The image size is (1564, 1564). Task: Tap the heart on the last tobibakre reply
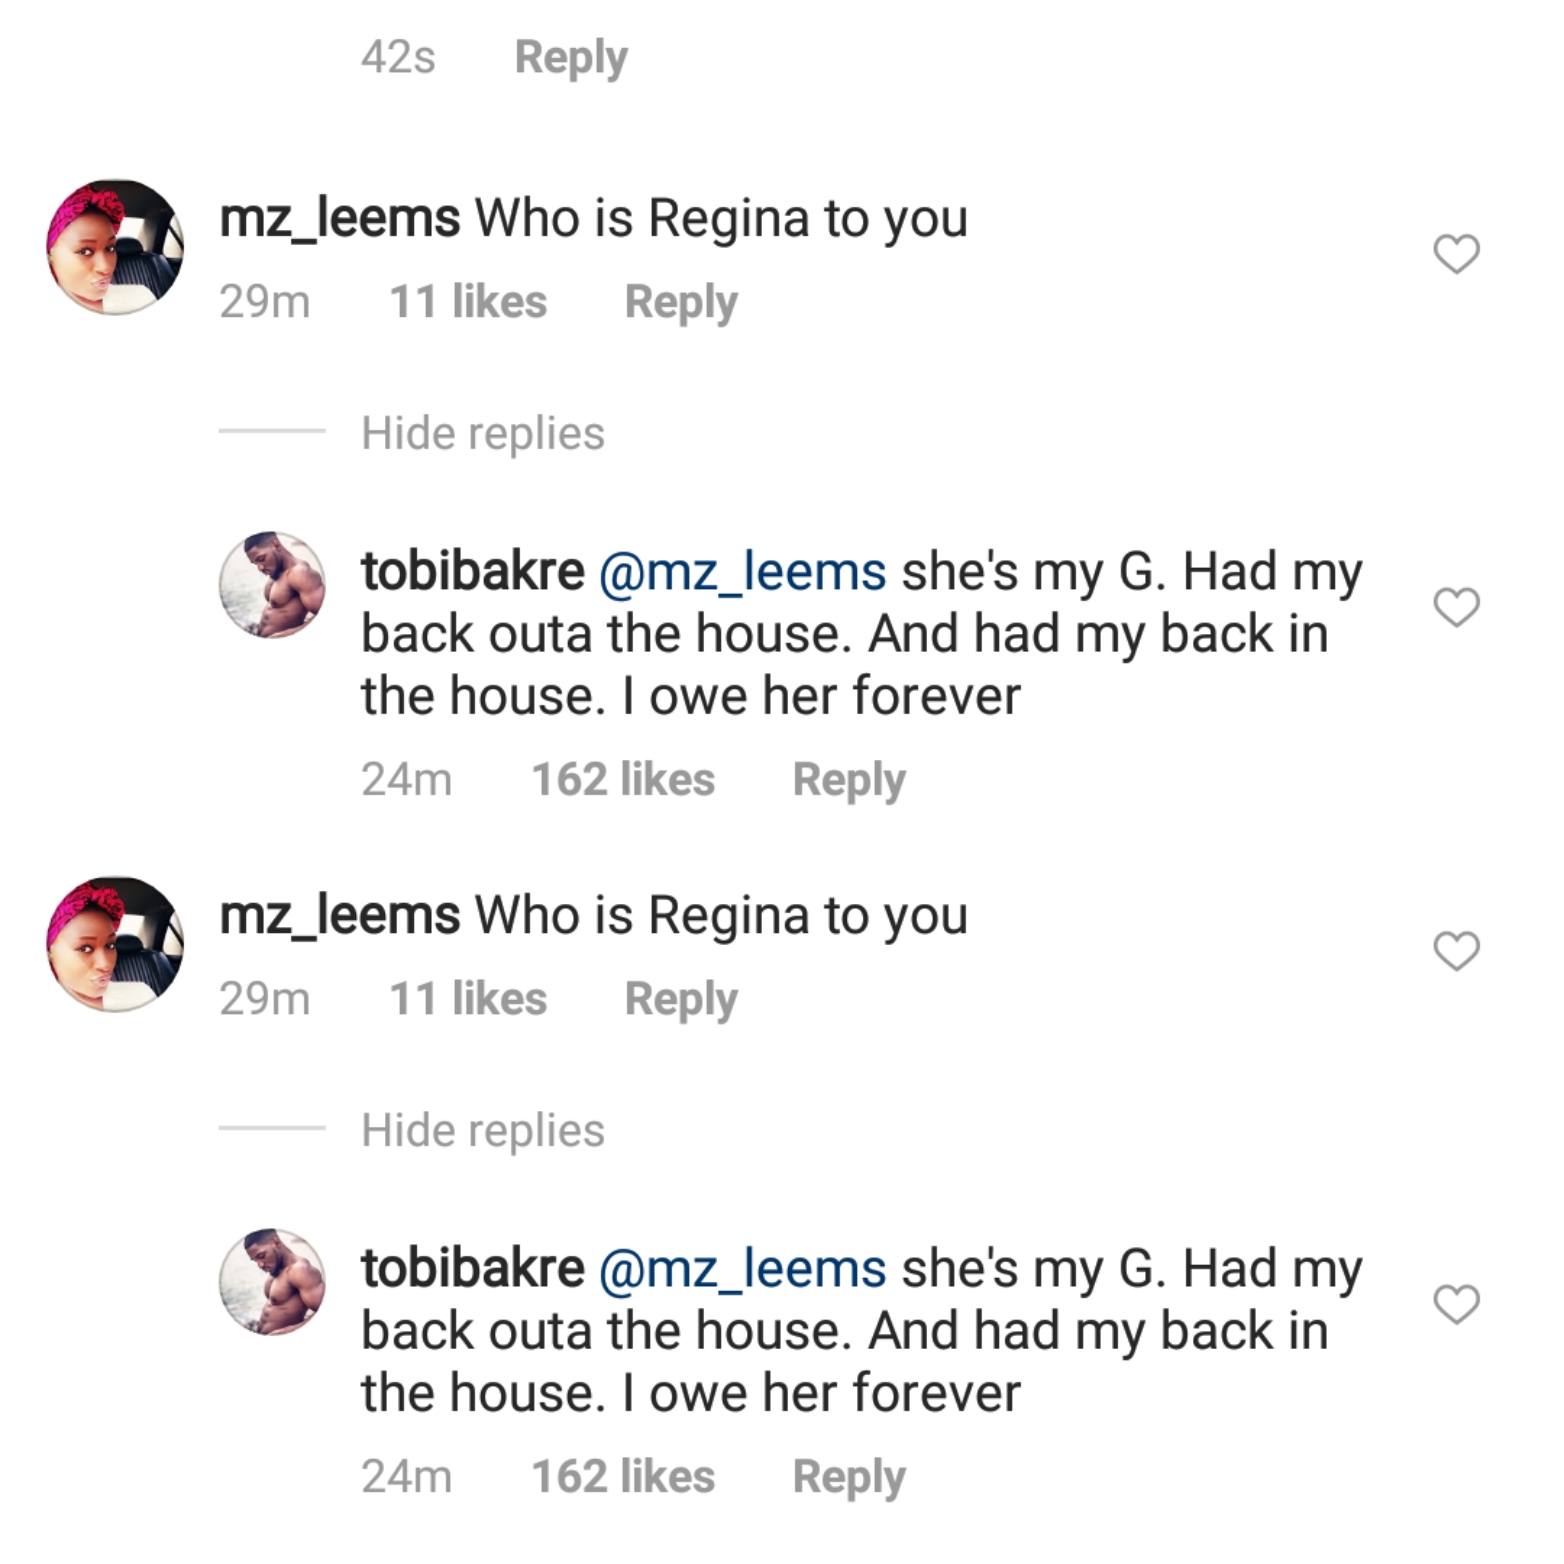pos(1456,1304)
